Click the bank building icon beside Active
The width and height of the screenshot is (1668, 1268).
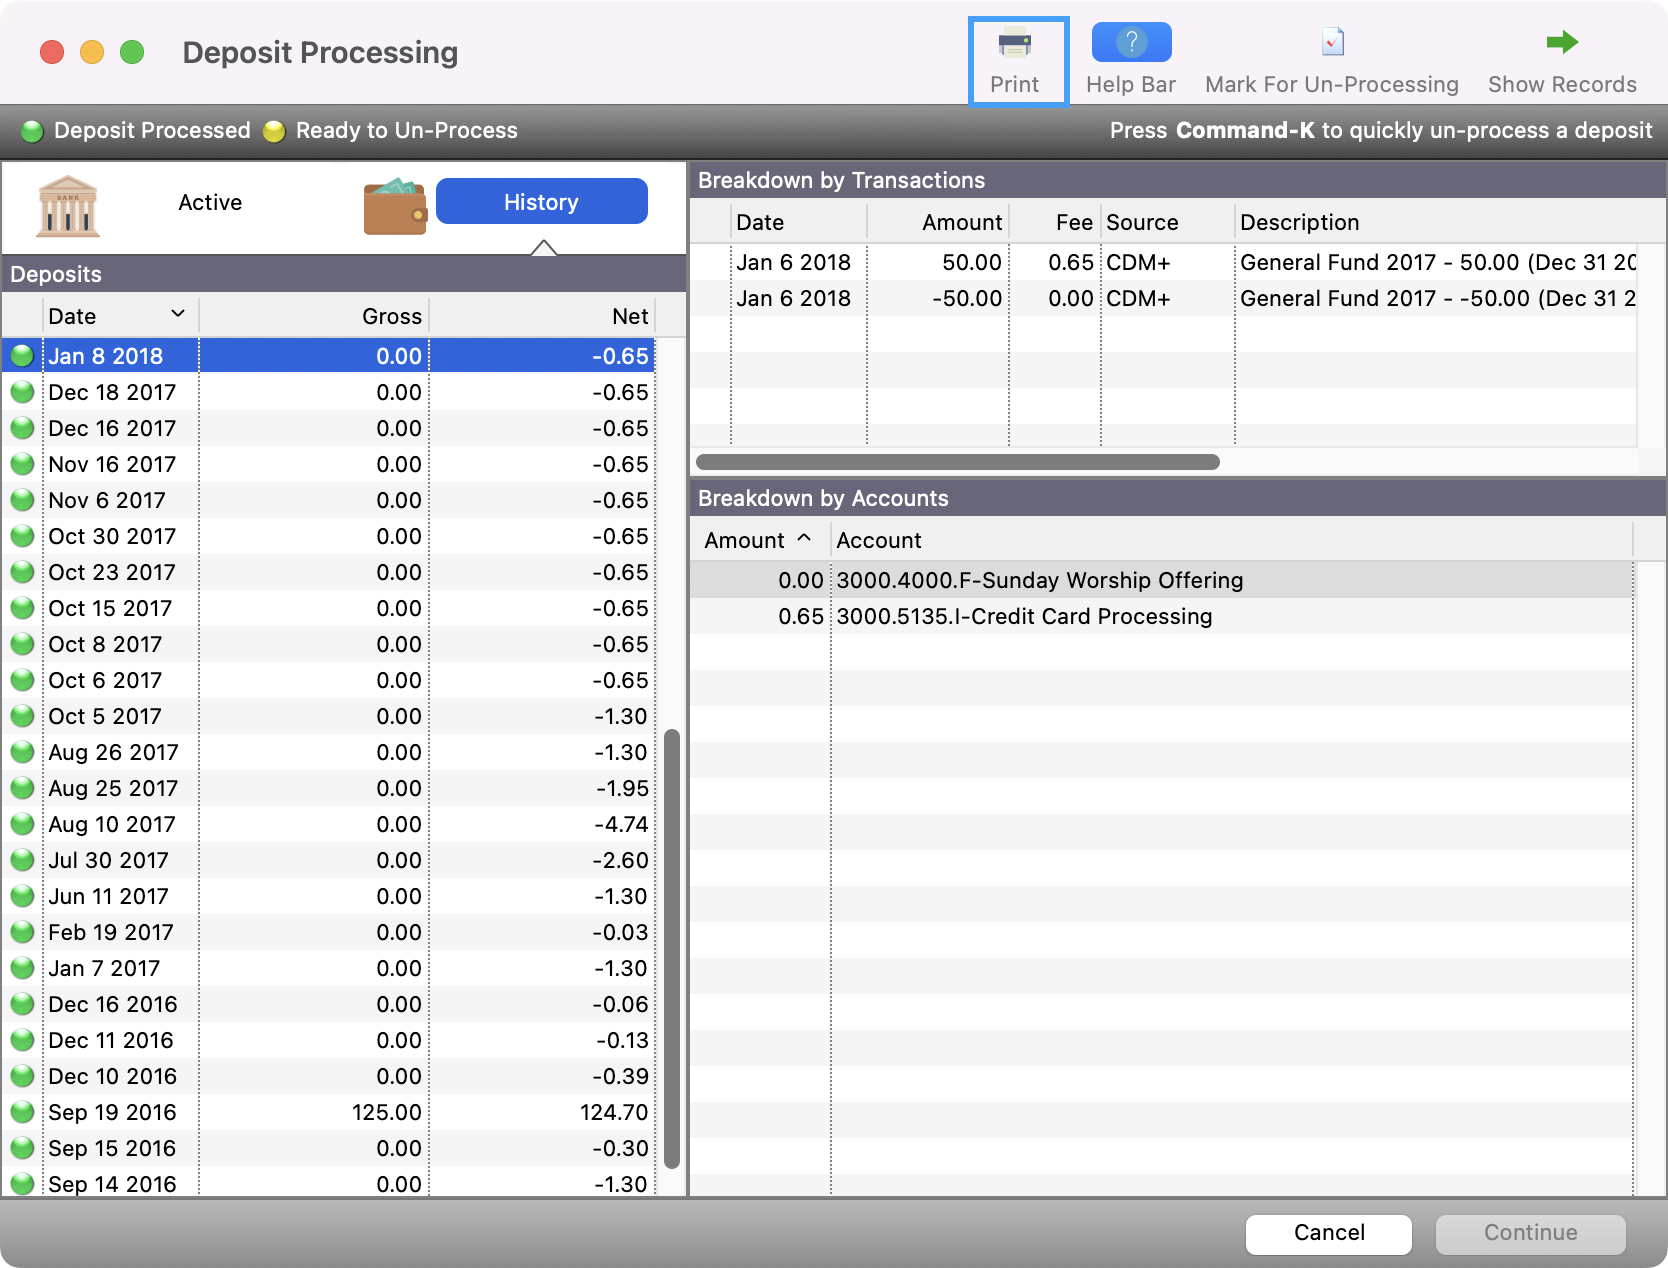pos(66,205)
